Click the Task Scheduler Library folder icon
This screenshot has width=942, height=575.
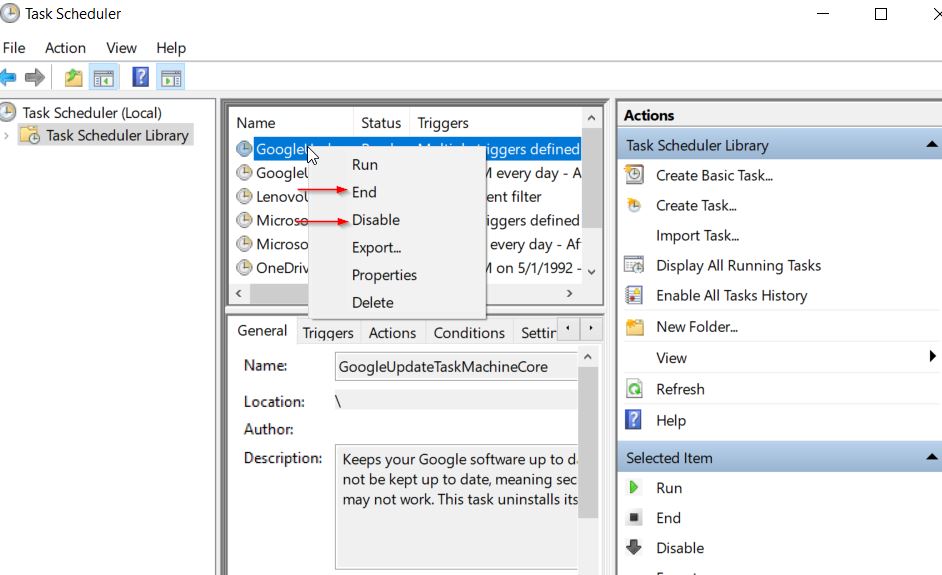click(x=29, y=135)
